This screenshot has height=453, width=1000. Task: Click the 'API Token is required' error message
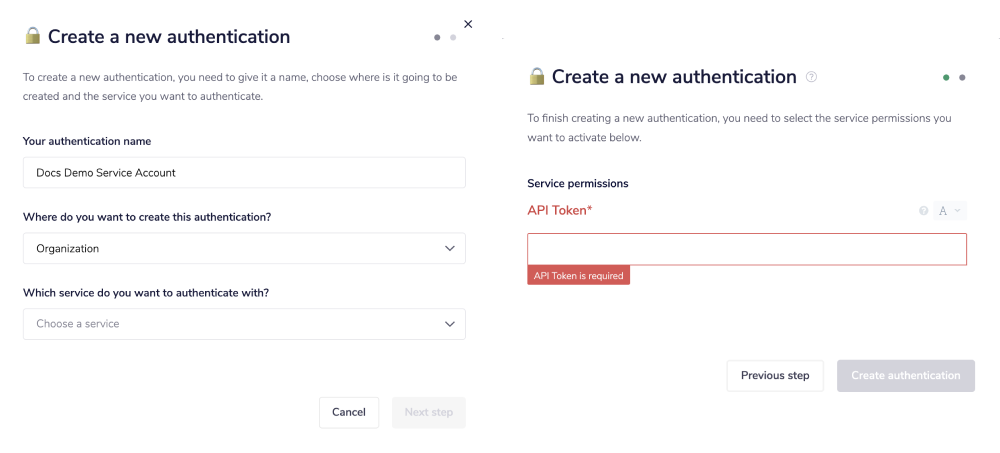578,276
